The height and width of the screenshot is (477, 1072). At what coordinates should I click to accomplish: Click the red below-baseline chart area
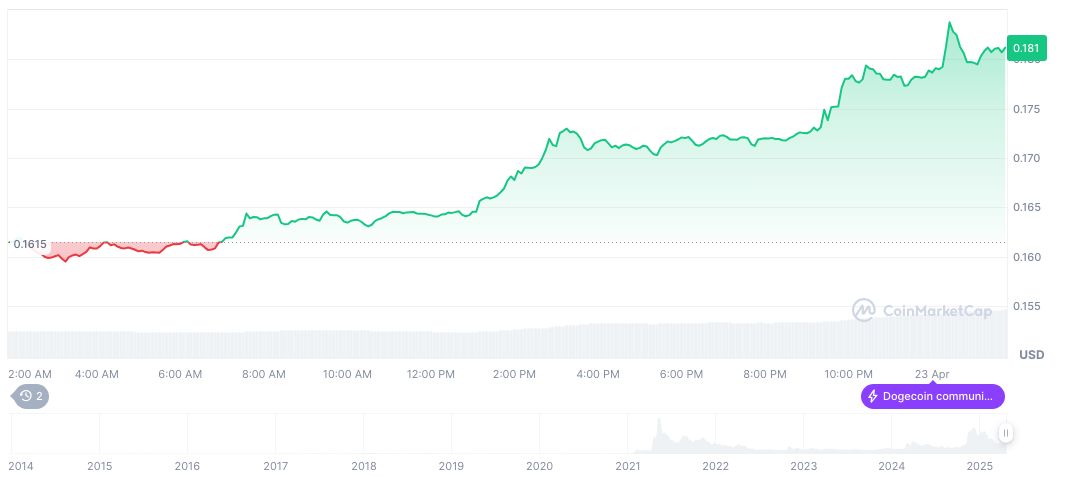(x=120, y=247)
